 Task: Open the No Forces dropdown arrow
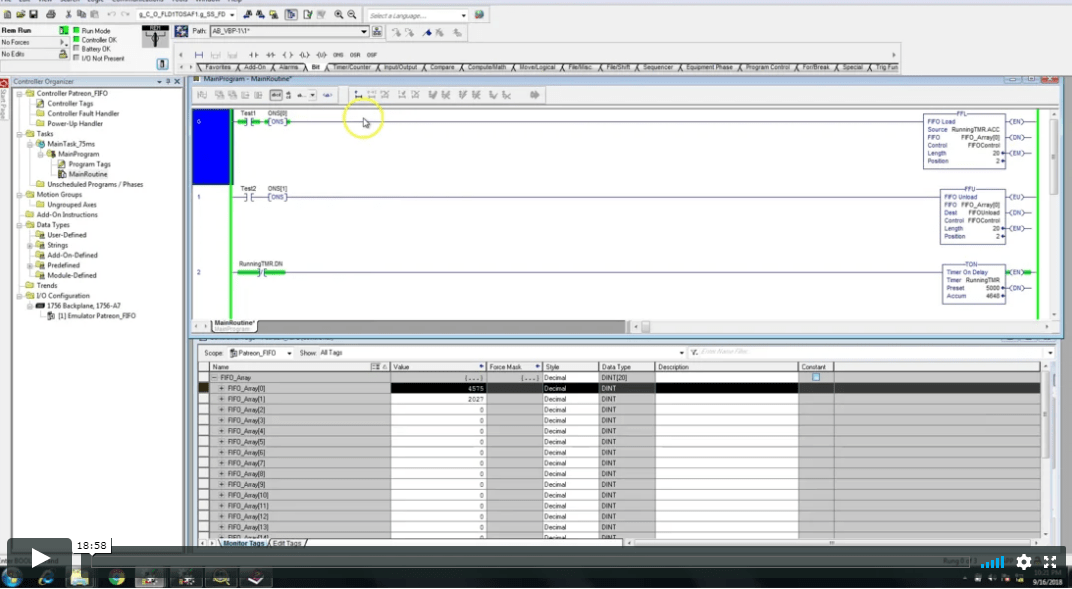[x=64, y=42]
